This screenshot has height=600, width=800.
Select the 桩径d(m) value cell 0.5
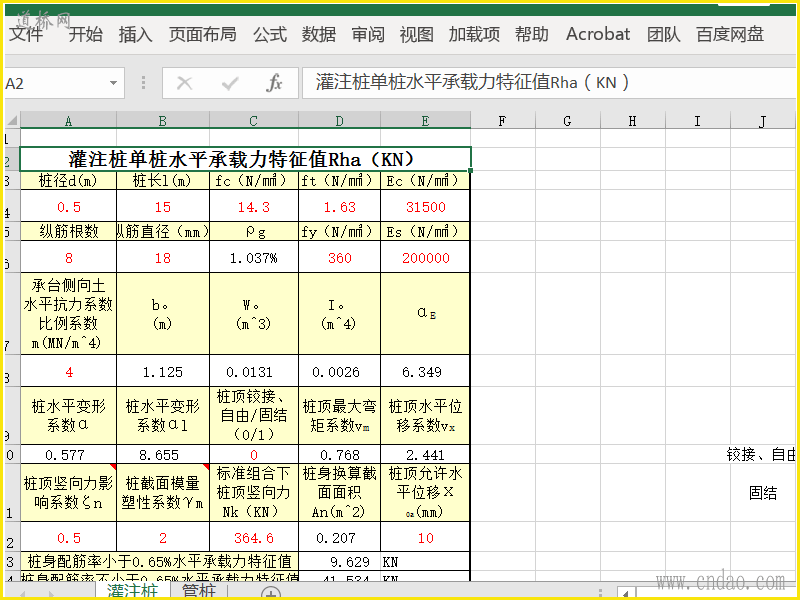[x=68, y=207]
